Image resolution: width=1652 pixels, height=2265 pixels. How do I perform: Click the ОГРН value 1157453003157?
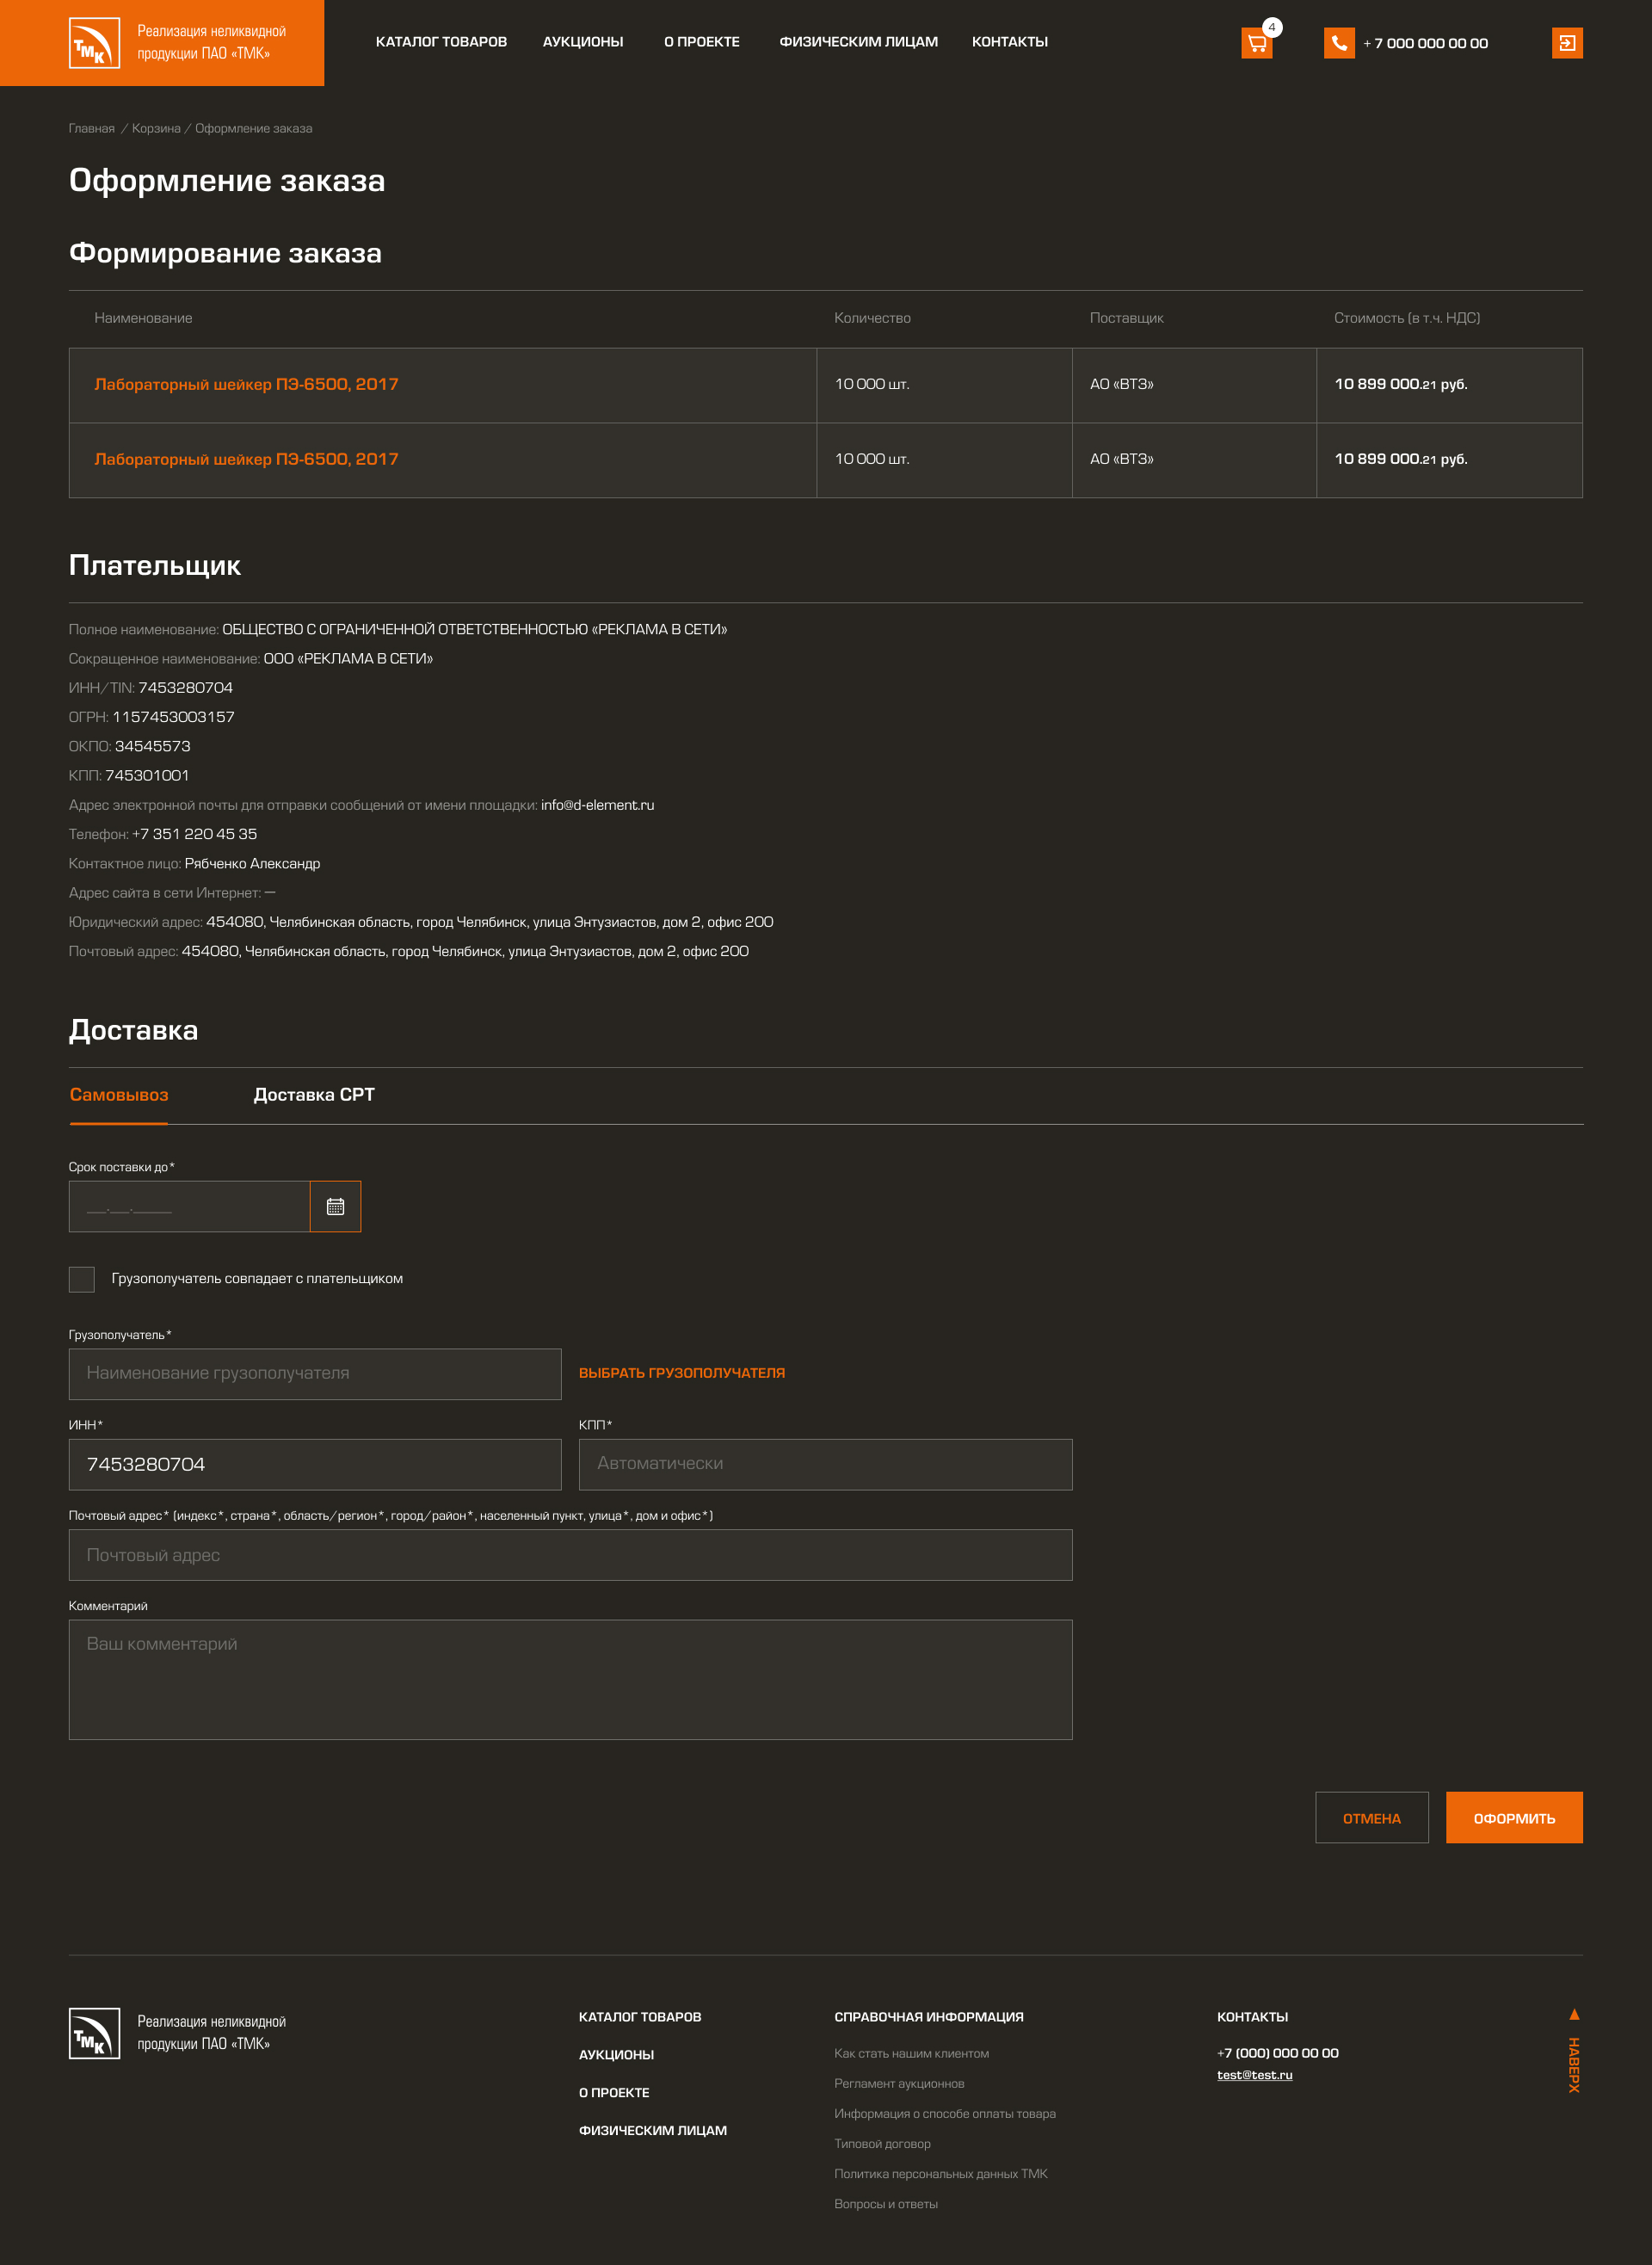tap(173, 717)
